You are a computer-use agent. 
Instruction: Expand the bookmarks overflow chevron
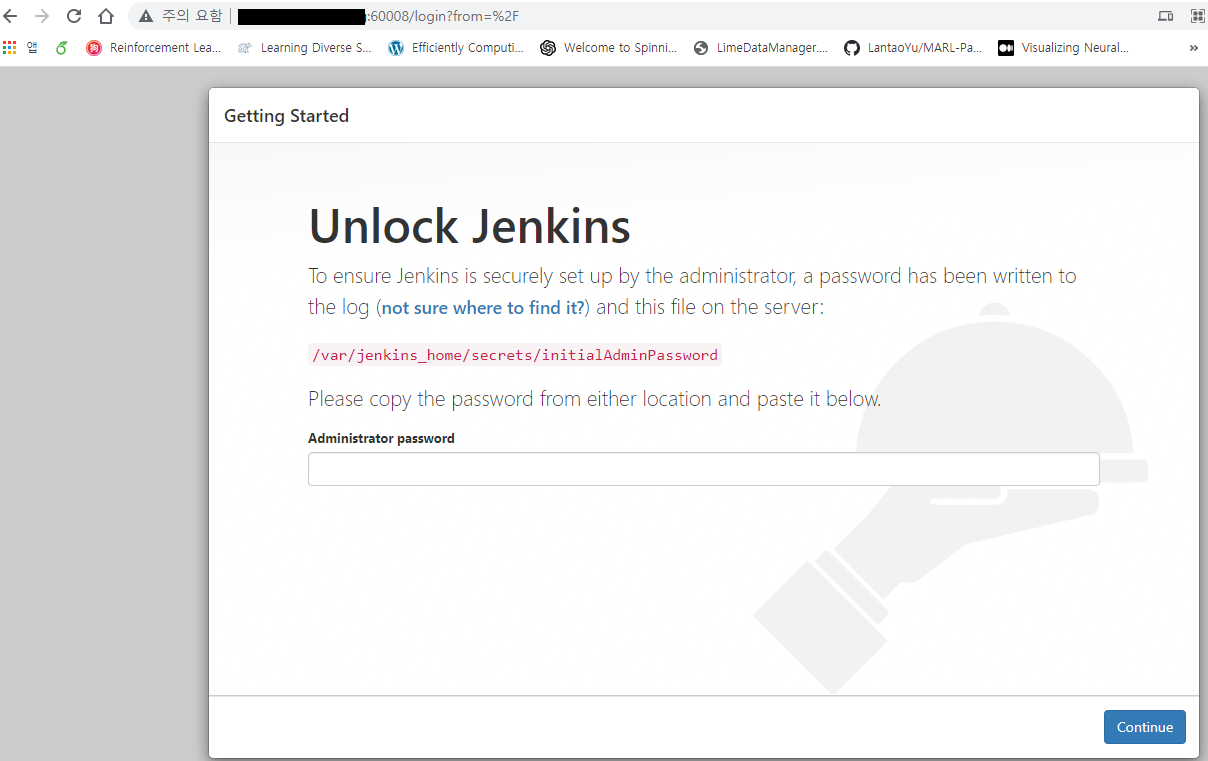(1193, 47)
